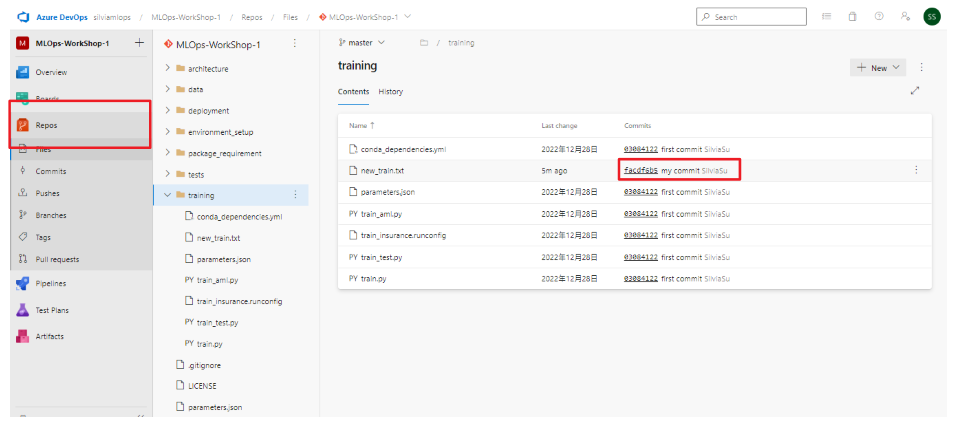967x422 pixels.
Task: Open the New dropdown button
Action: click(878, 68)
